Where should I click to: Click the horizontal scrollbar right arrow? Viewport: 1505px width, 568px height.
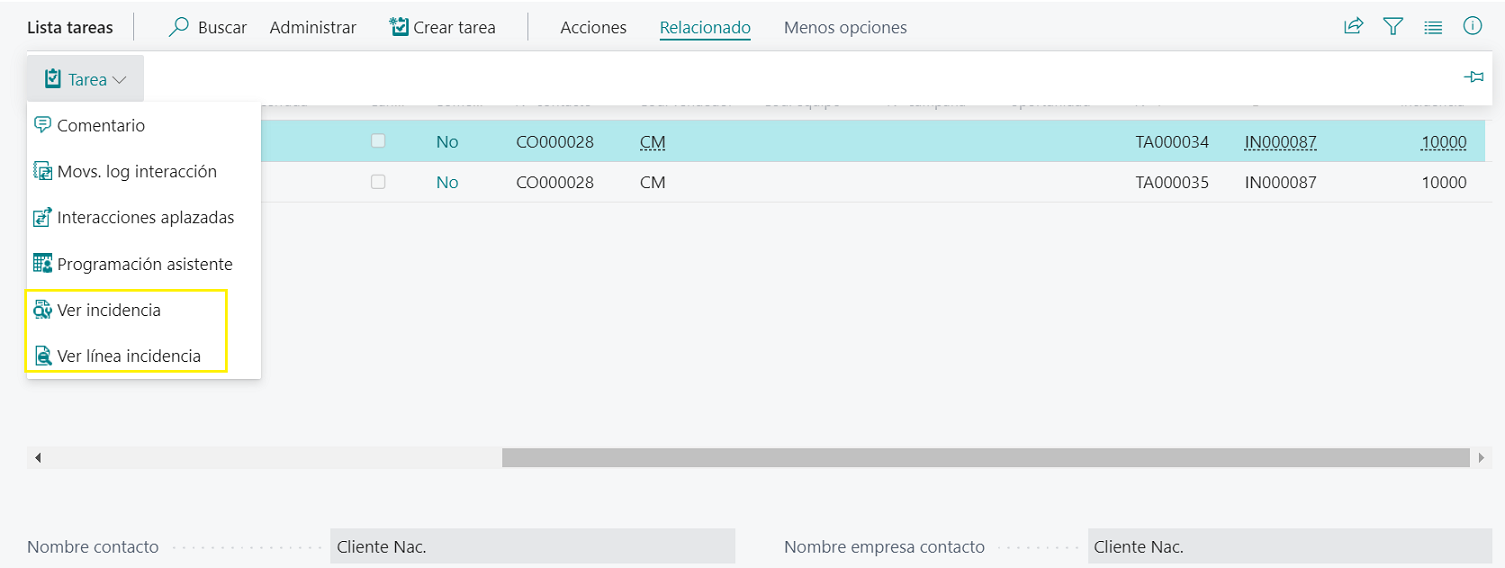coord(1481,458)
